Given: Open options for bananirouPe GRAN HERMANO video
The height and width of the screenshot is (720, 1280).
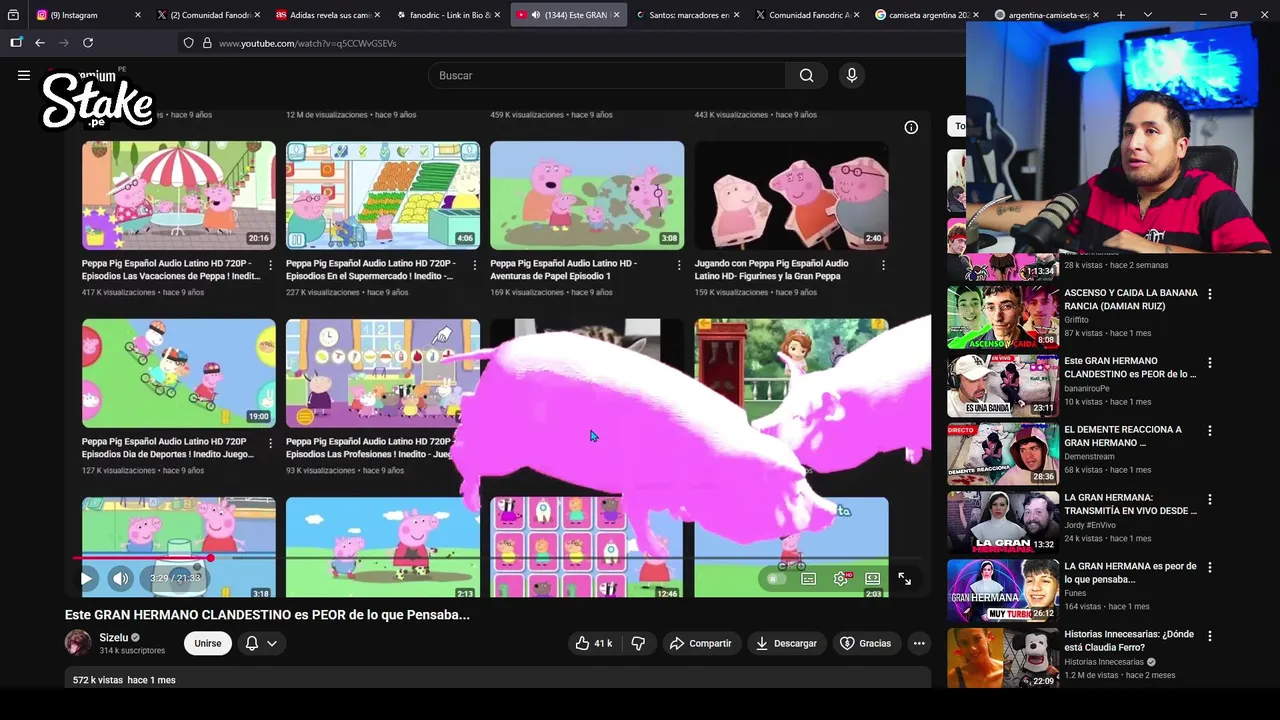Looking at the screenshot, I should tap(1209, 362).
